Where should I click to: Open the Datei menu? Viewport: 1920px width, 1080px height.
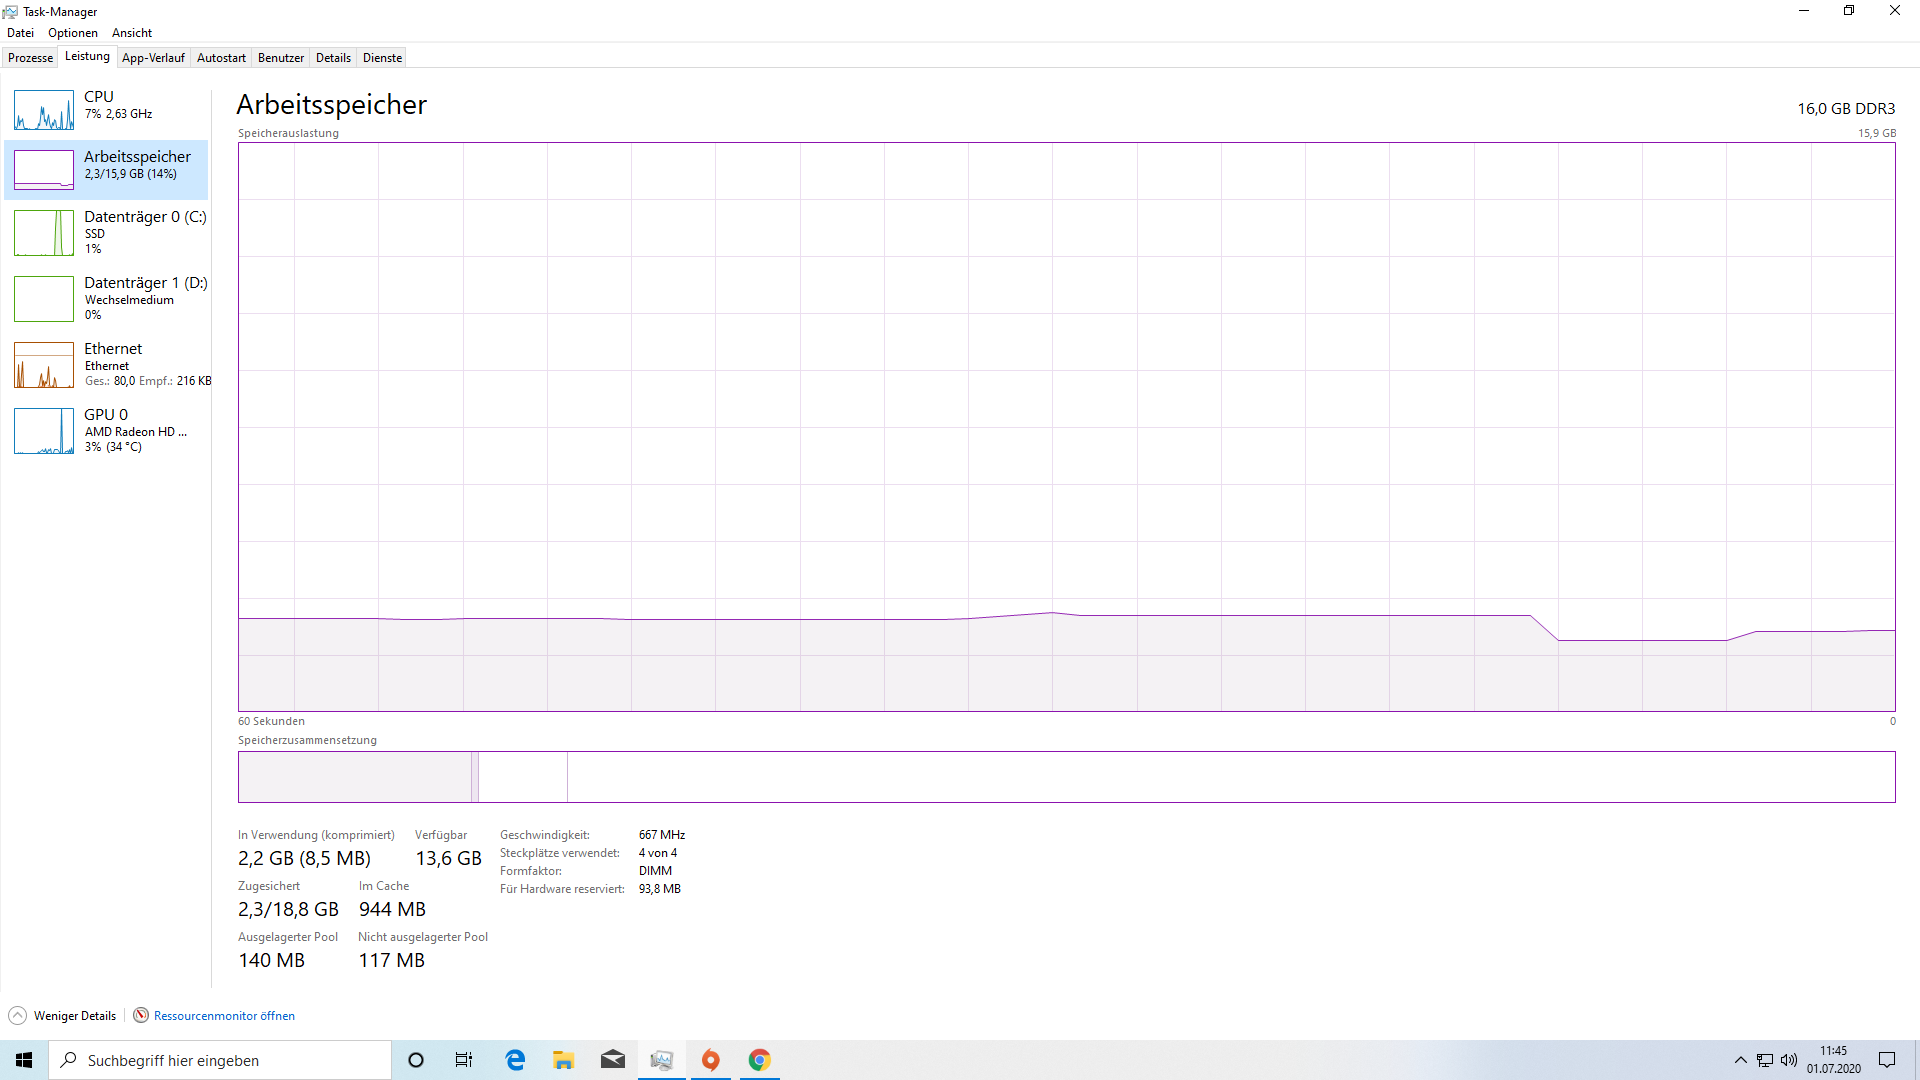(x=20, y=33)
